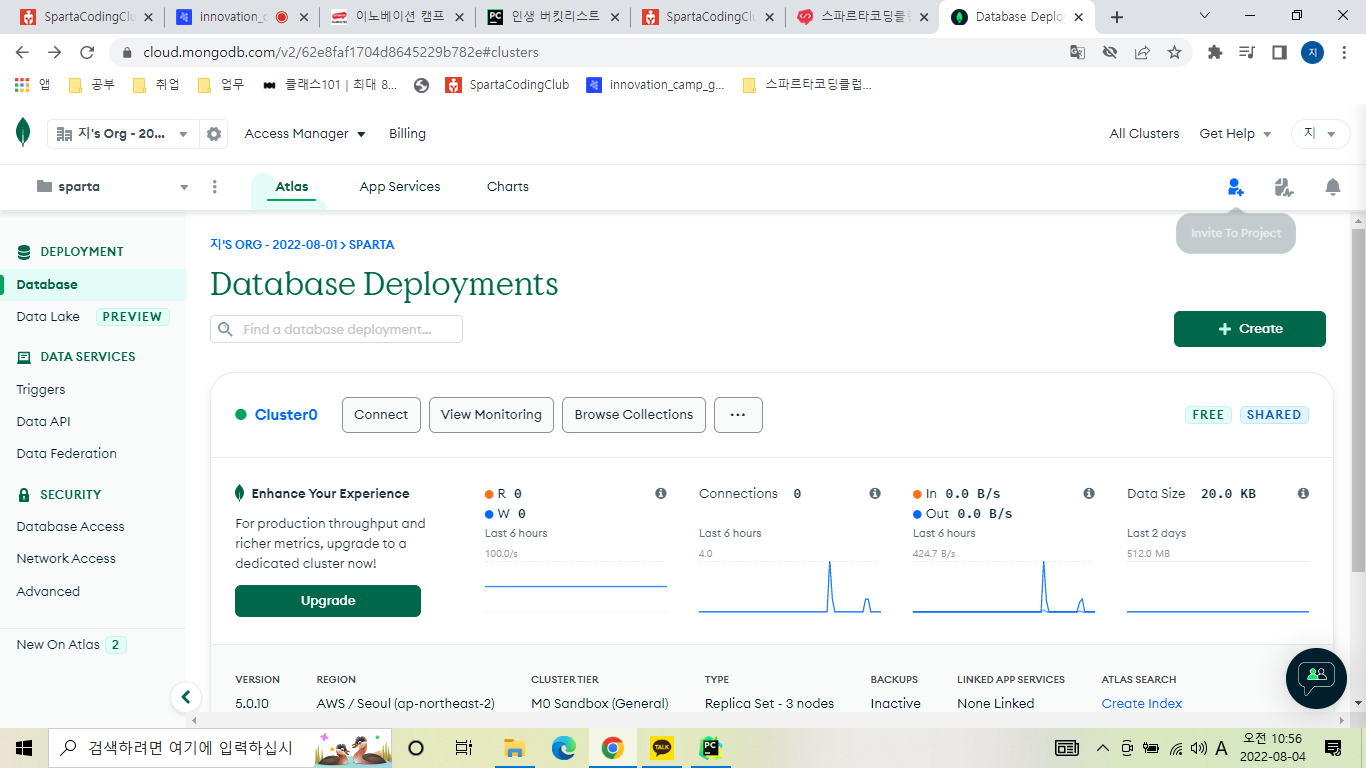Show hidden system tray icons
This screenshot has height=768, width=1366.
(x=1103, y=747)
